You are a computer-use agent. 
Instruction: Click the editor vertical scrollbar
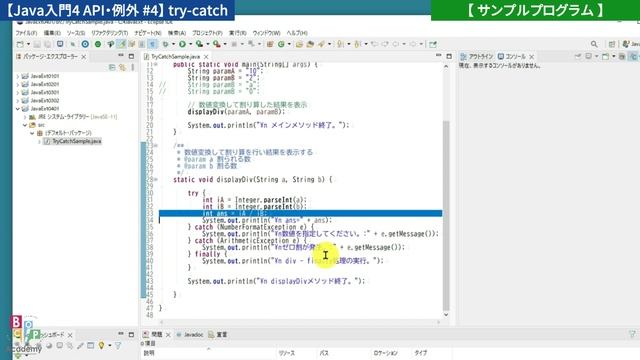446,216
